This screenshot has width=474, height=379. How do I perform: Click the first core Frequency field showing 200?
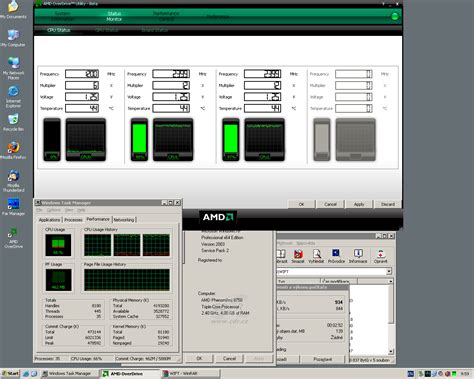point(82,74)
